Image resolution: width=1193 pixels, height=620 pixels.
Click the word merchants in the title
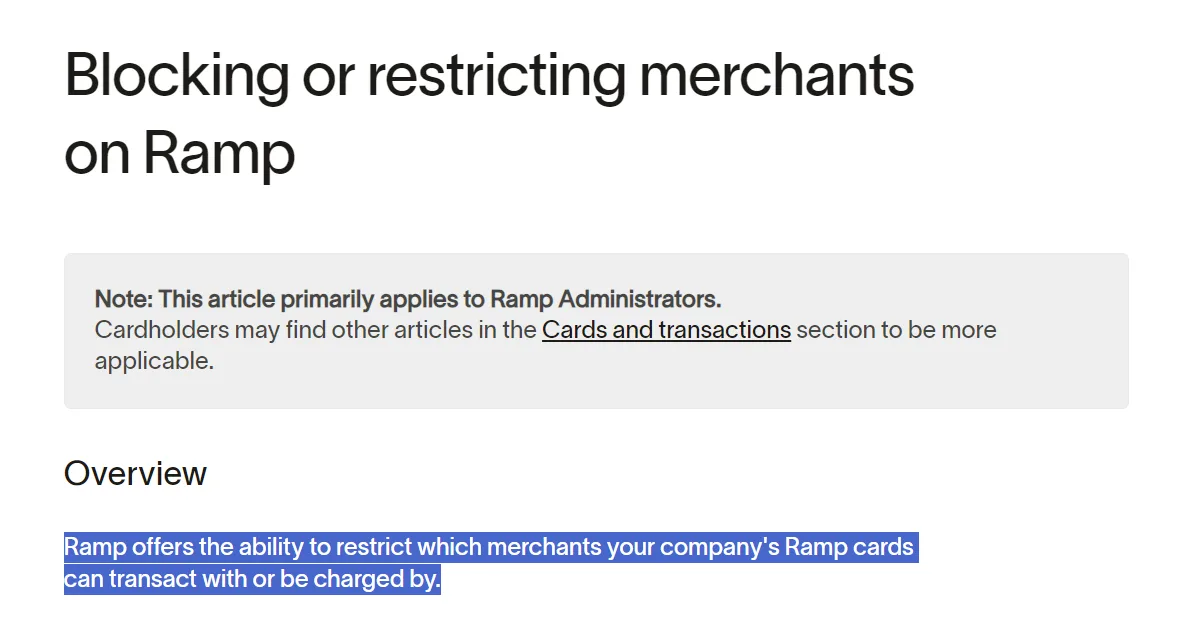[777, 75]
